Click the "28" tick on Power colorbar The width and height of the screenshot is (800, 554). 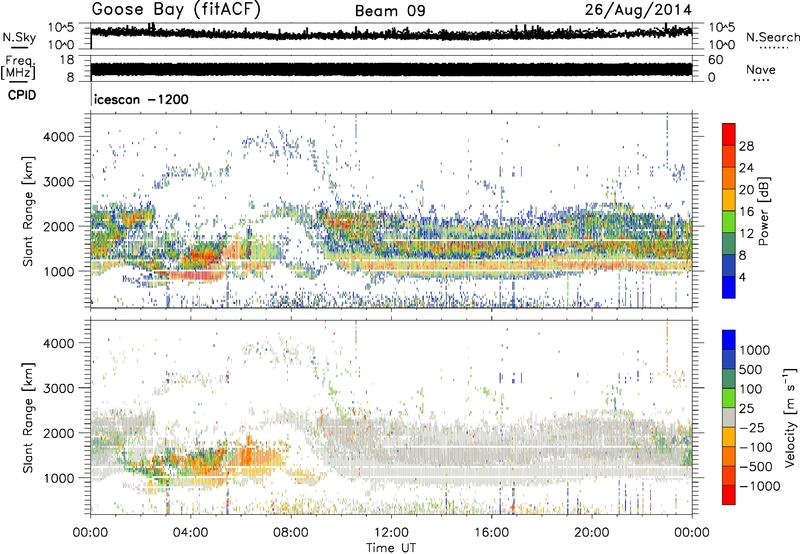click(746, 146)
